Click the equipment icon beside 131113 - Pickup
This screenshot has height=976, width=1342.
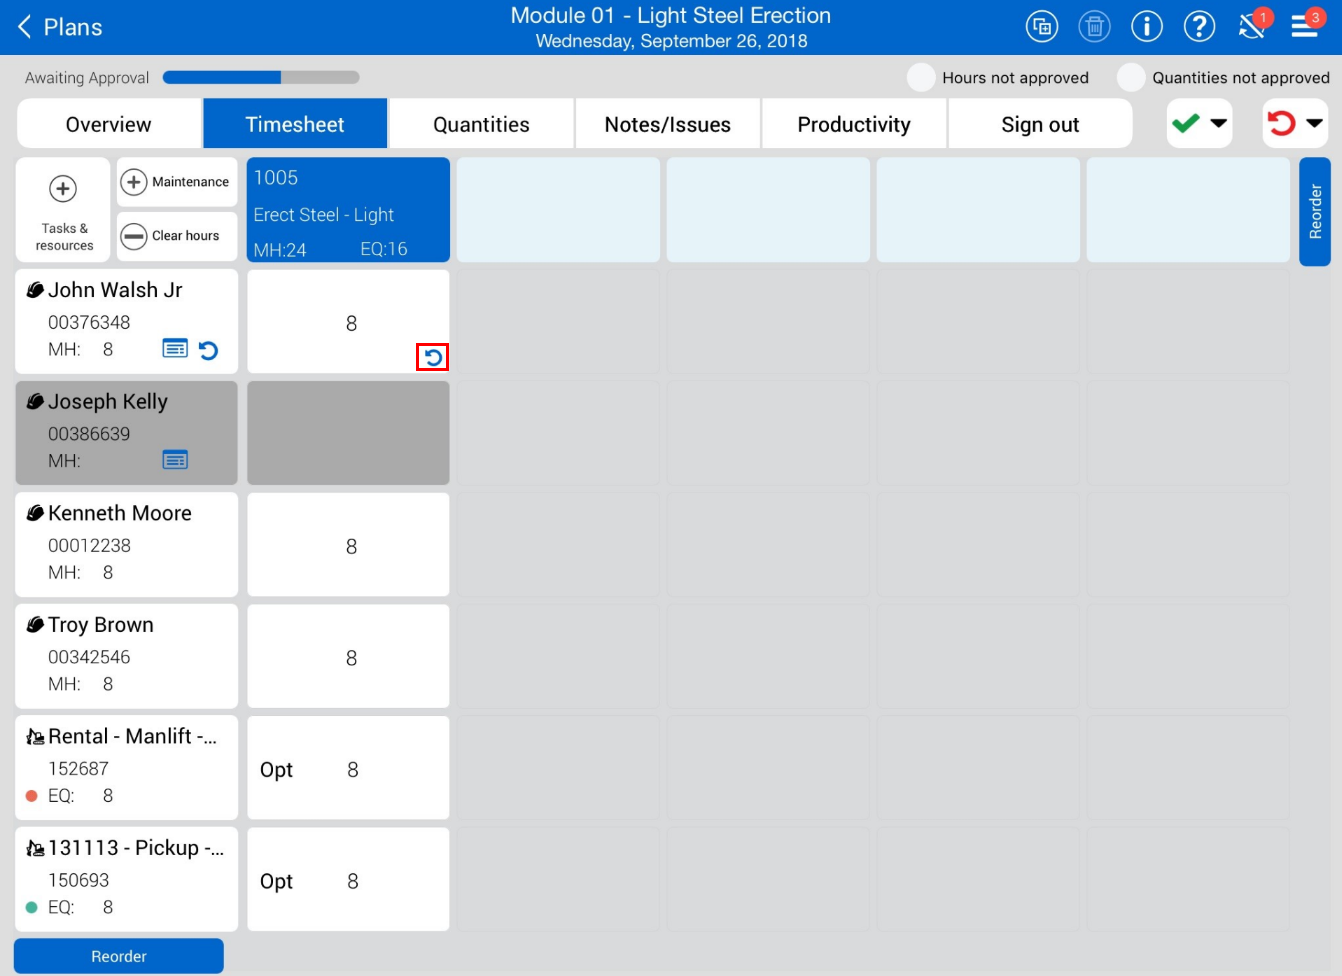pos(35,848)
